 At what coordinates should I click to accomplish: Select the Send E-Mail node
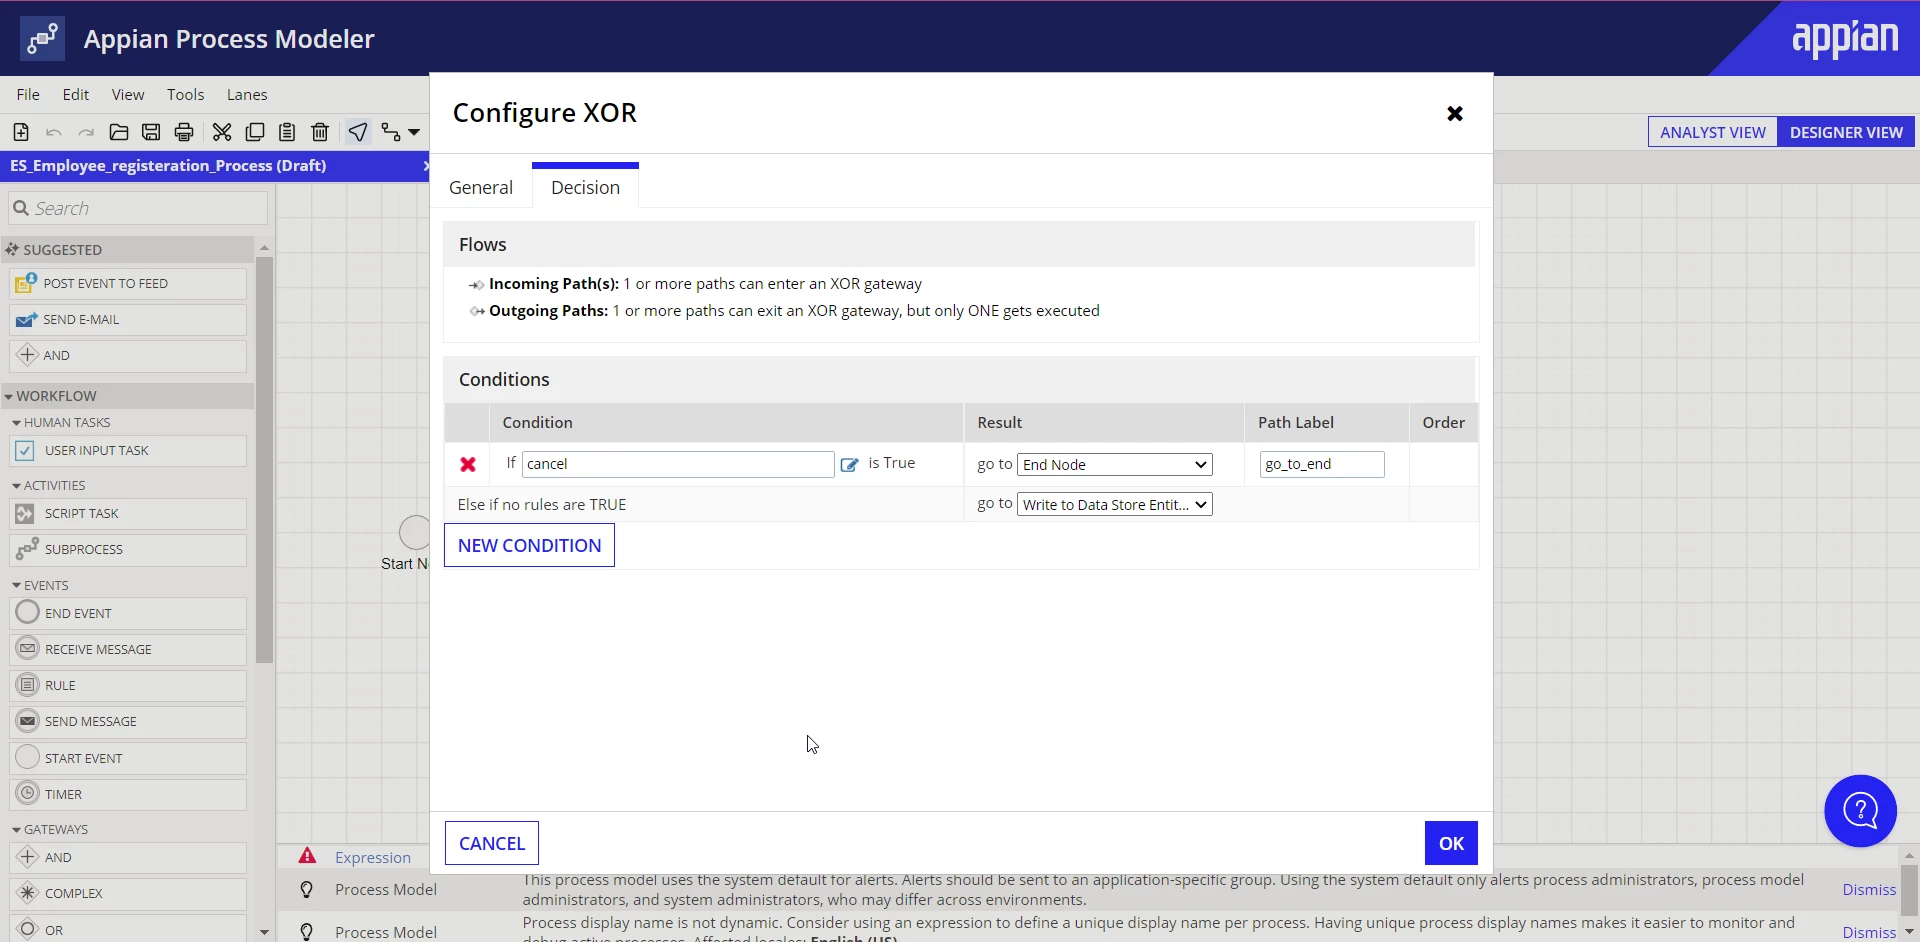pos(128,320)
